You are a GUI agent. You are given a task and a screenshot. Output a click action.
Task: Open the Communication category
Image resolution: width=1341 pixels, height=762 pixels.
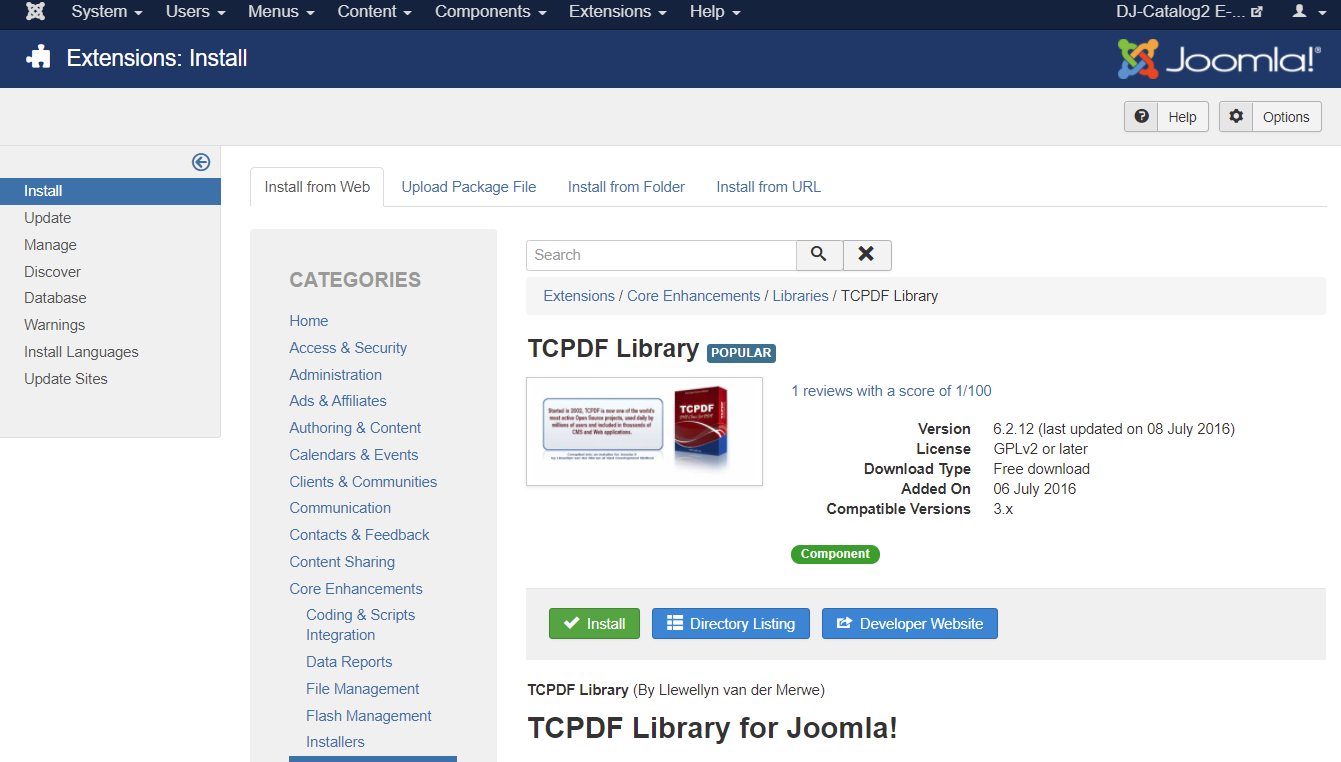pyautogui.click(x=340, y=508)
